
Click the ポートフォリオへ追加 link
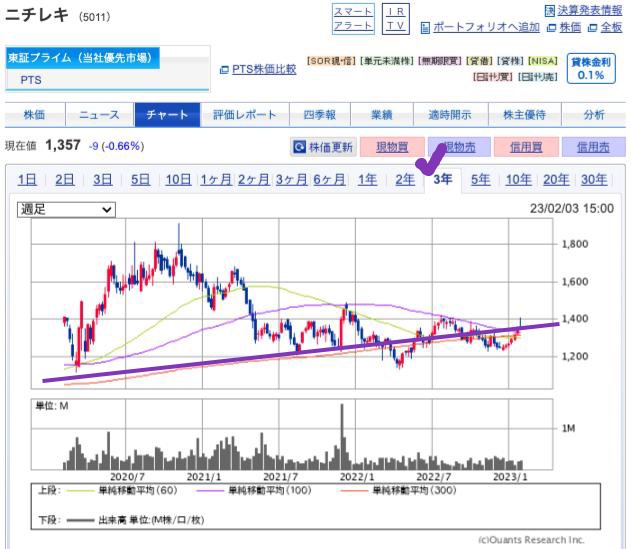486,27
